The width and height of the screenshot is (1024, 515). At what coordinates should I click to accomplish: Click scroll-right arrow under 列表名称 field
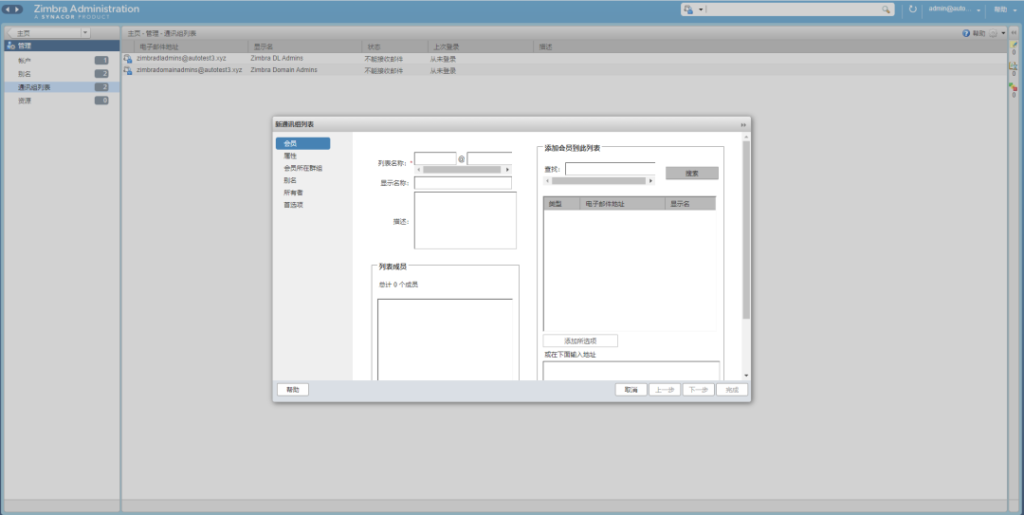point(507,170)
